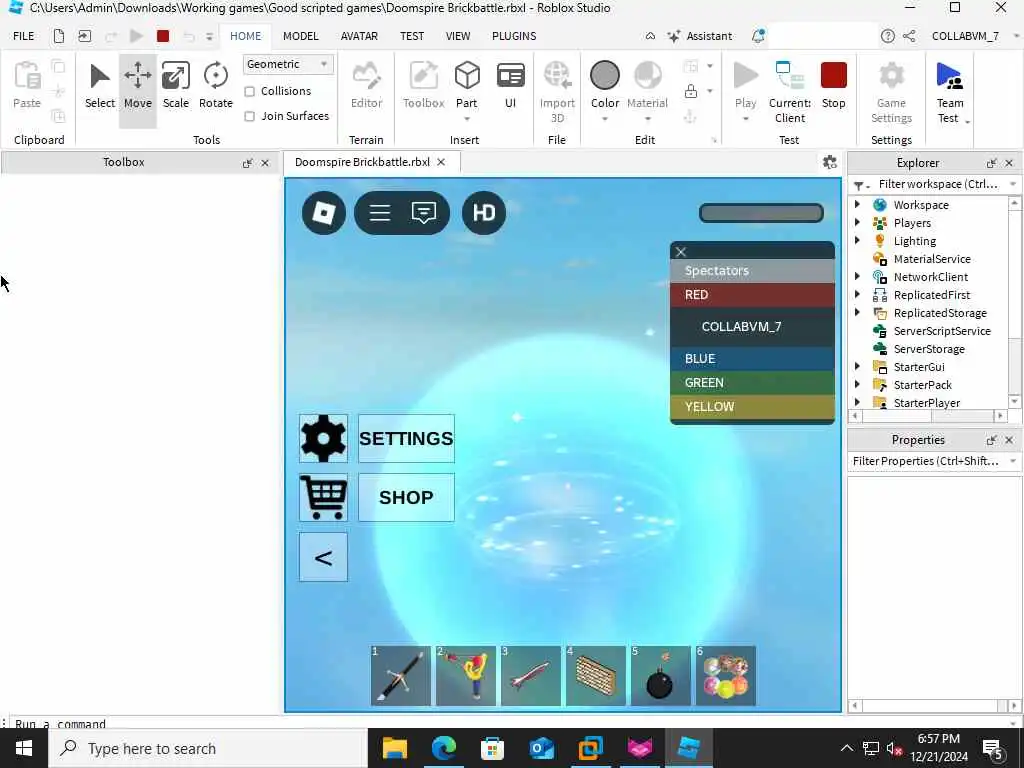The image size is (1024, 768).
Task: Click the Stop test button
Action: 834,87
